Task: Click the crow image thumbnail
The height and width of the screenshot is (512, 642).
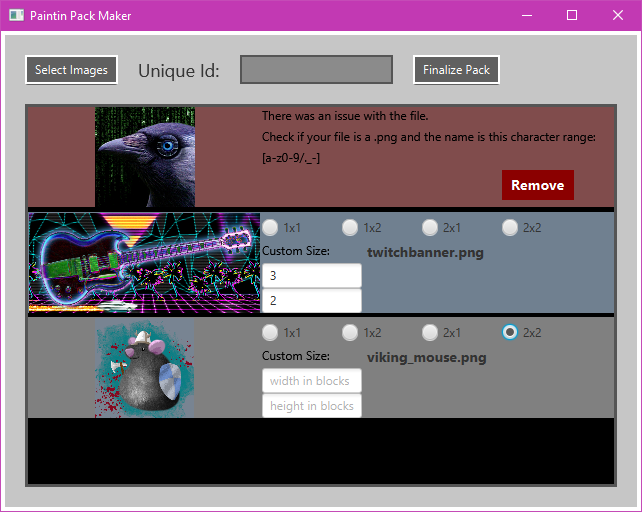Action: [x=145, y=157]
